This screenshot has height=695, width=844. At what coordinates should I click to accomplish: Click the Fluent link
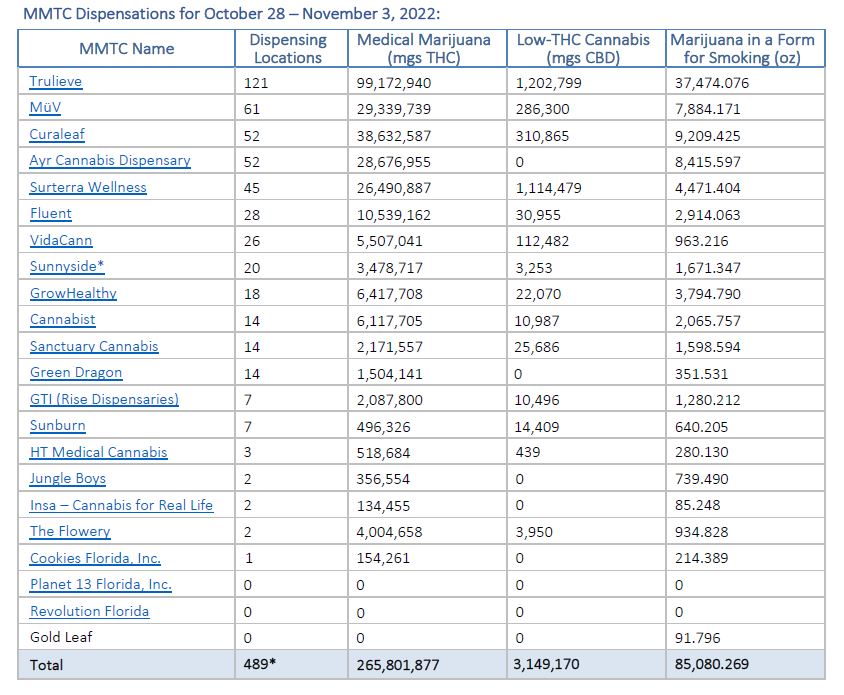coord(51,214)
